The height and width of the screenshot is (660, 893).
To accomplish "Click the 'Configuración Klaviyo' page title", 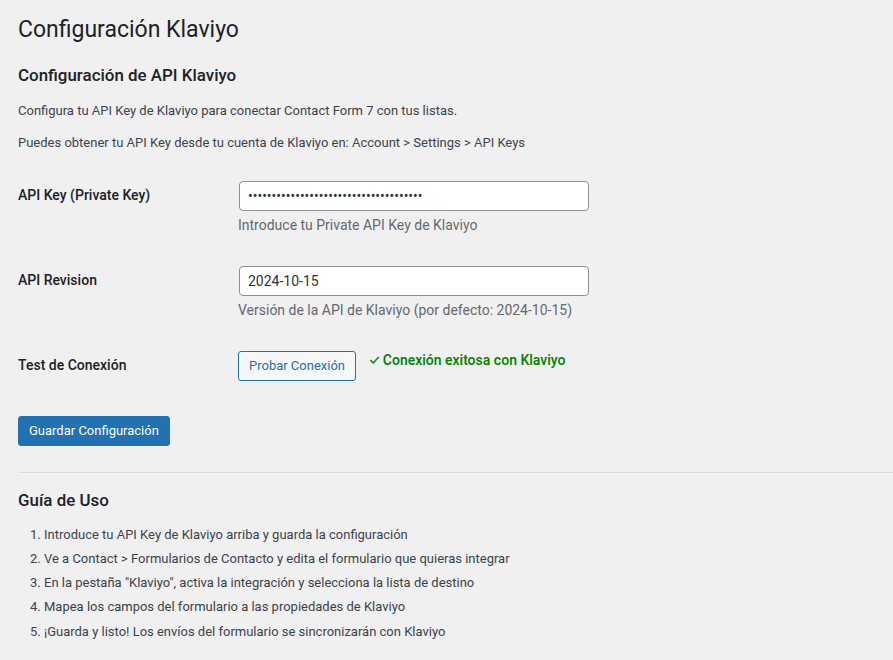I will (128, 29).
